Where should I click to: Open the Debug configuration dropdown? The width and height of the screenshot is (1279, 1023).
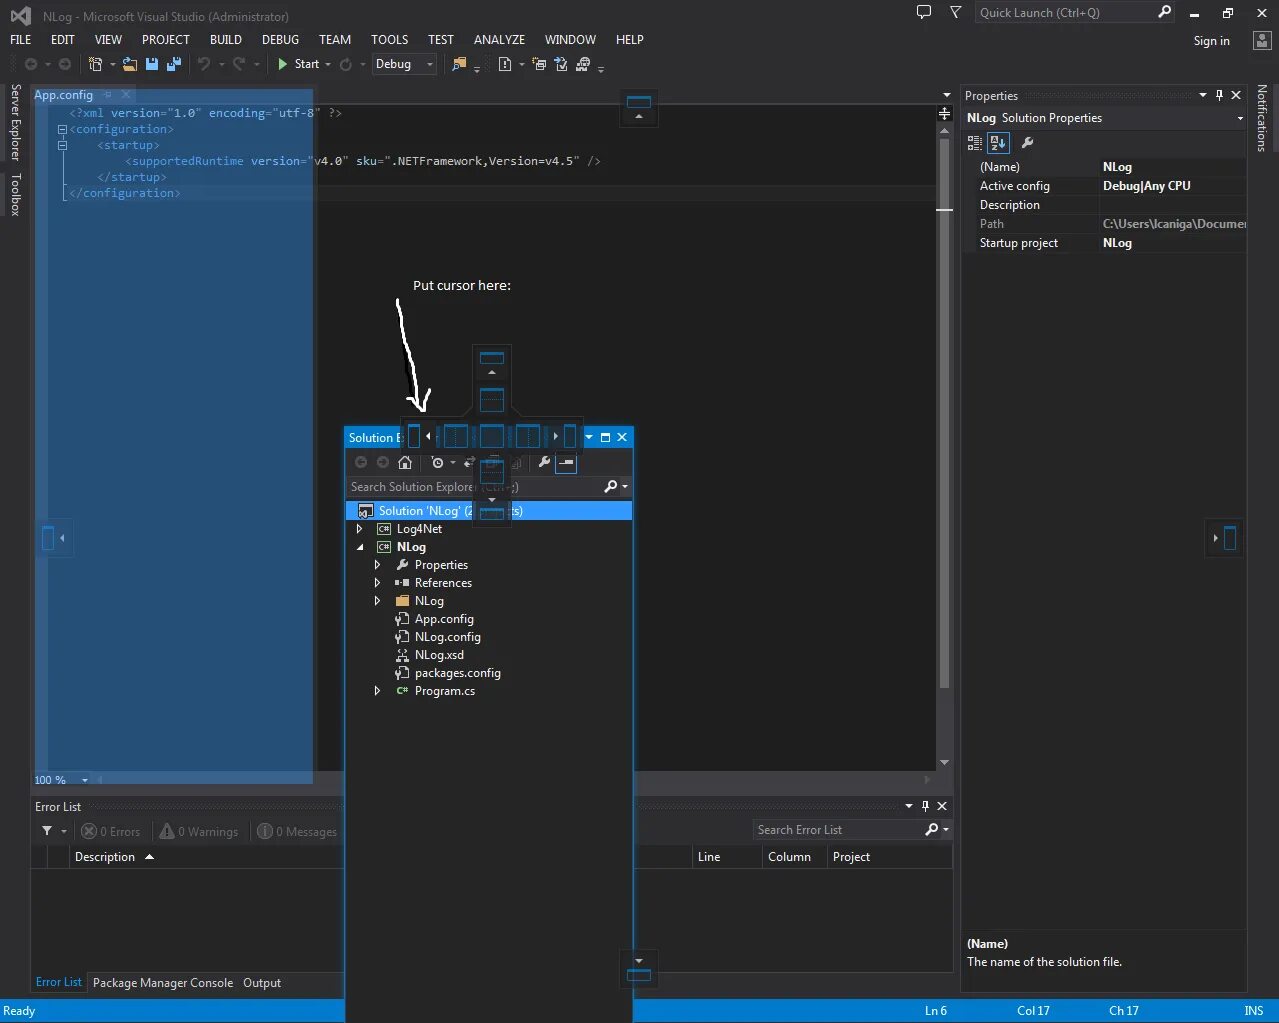point(404,64)
